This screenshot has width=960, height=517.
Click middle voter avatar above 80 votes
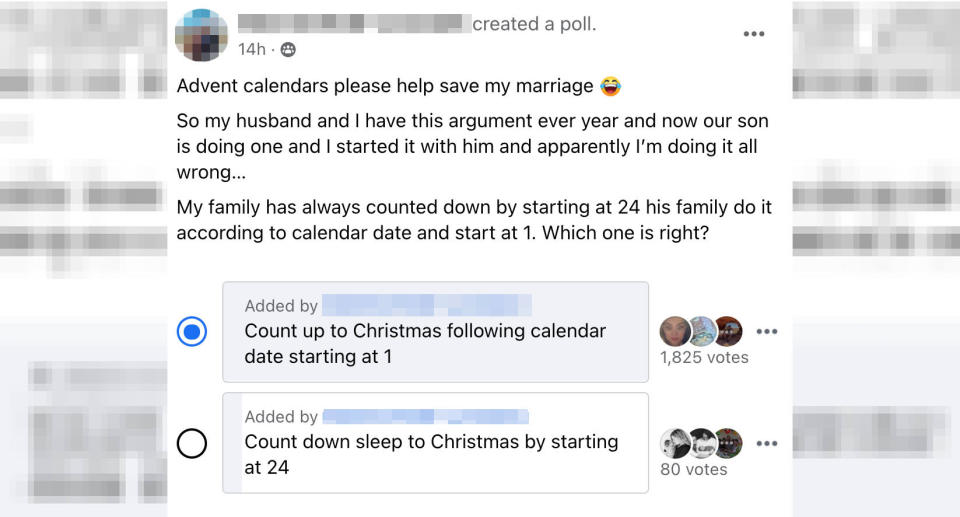(x=702, y=443)
